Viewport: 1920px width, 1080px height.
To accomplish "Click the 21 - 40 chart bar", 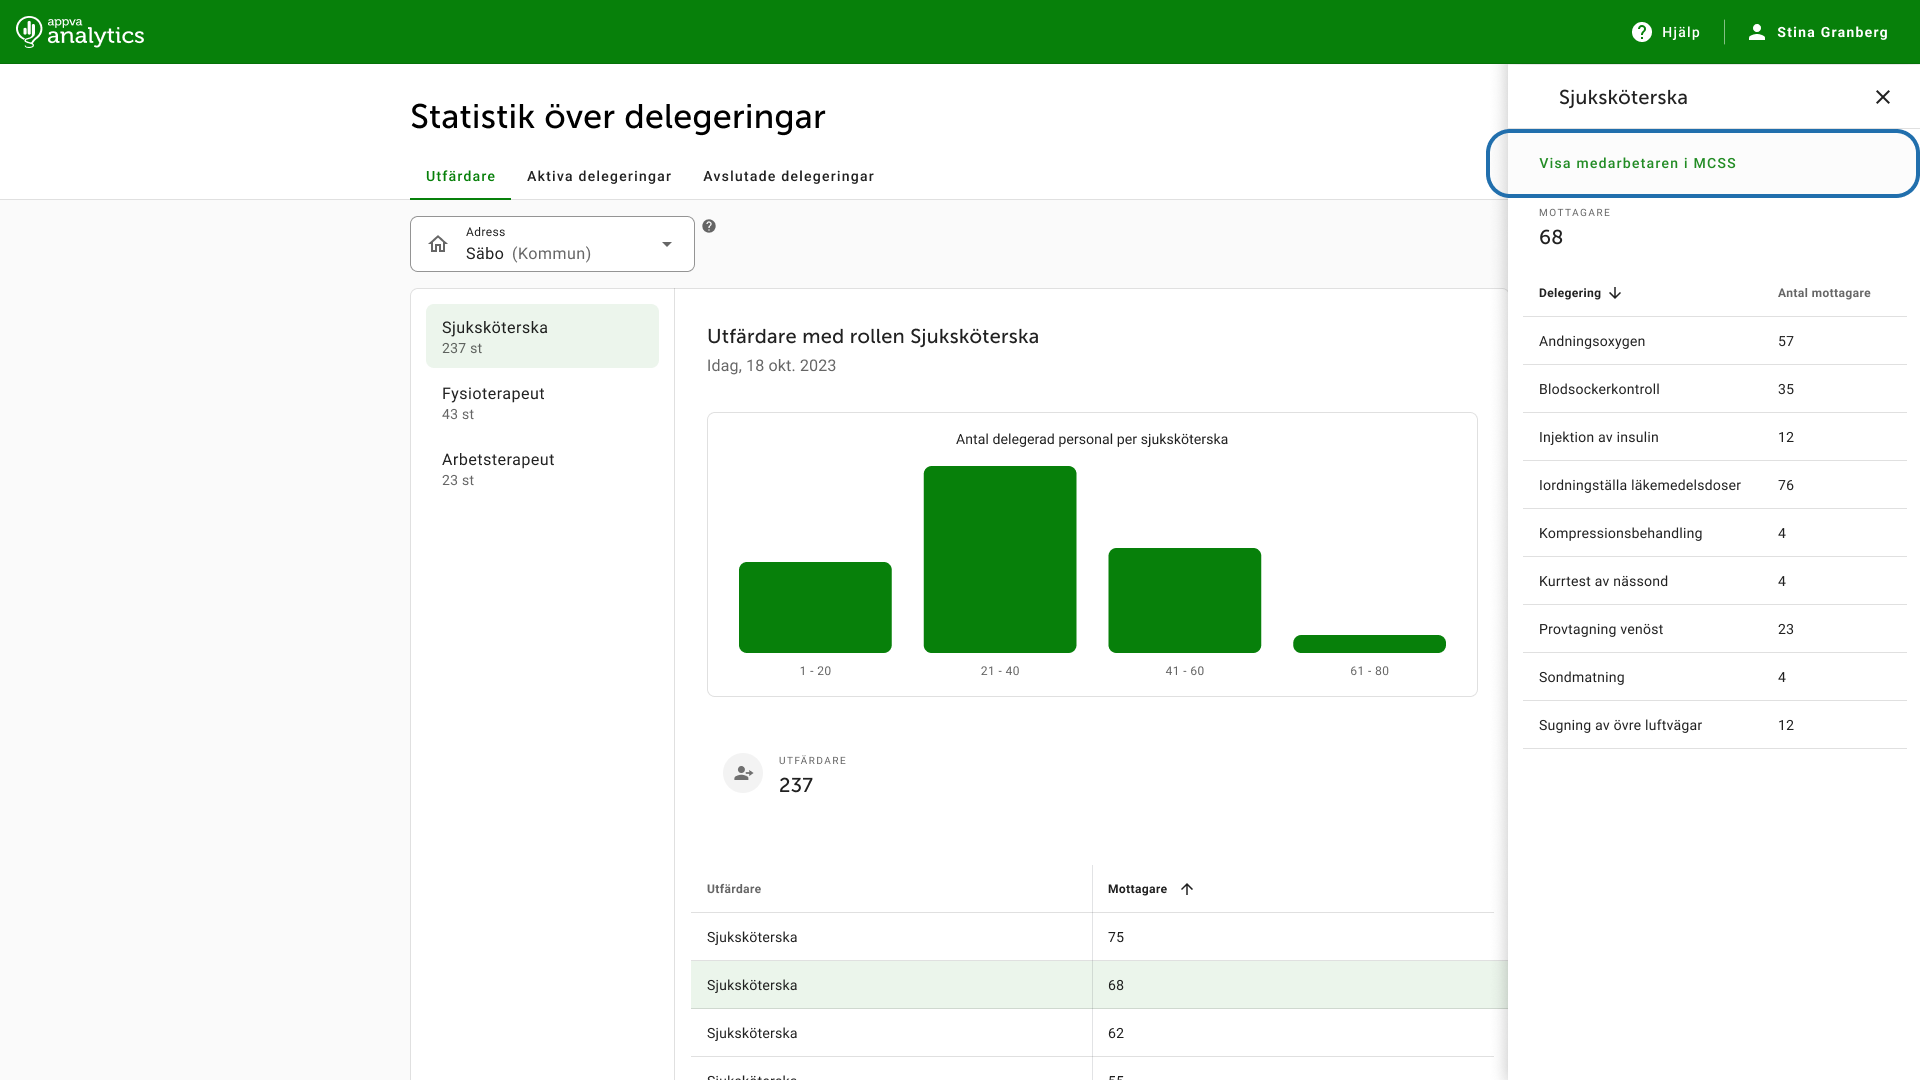I will pos(1000,559).
